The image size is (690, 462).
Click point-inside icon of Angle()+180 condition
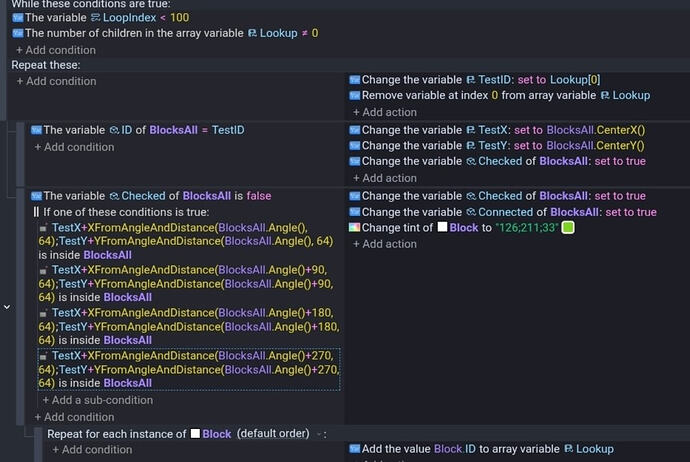point(43,313)
